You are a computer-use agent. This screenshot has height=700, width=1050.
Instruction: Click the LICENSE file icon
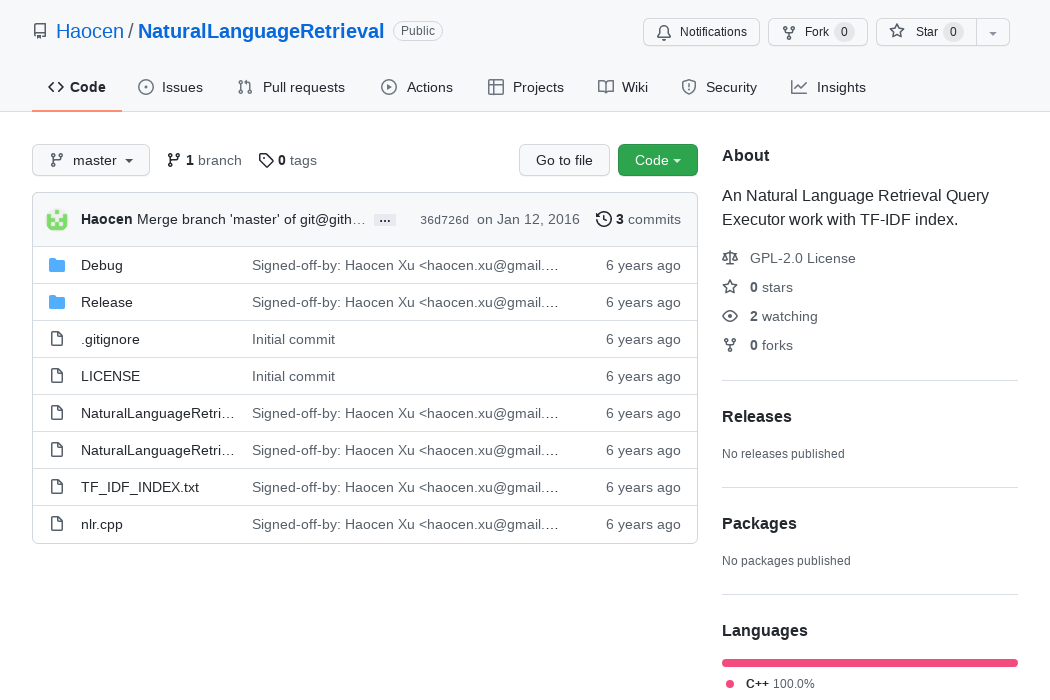point(57,376)
